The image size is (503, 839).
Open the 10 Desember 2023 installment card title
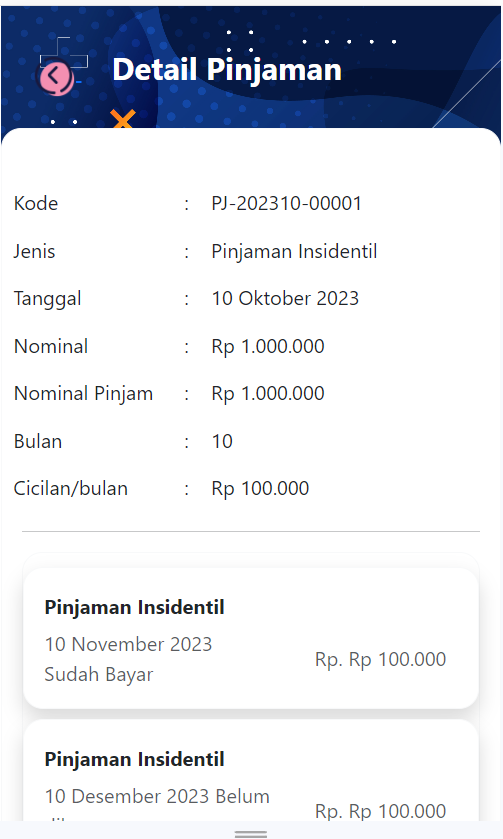(x=134, y=759)
